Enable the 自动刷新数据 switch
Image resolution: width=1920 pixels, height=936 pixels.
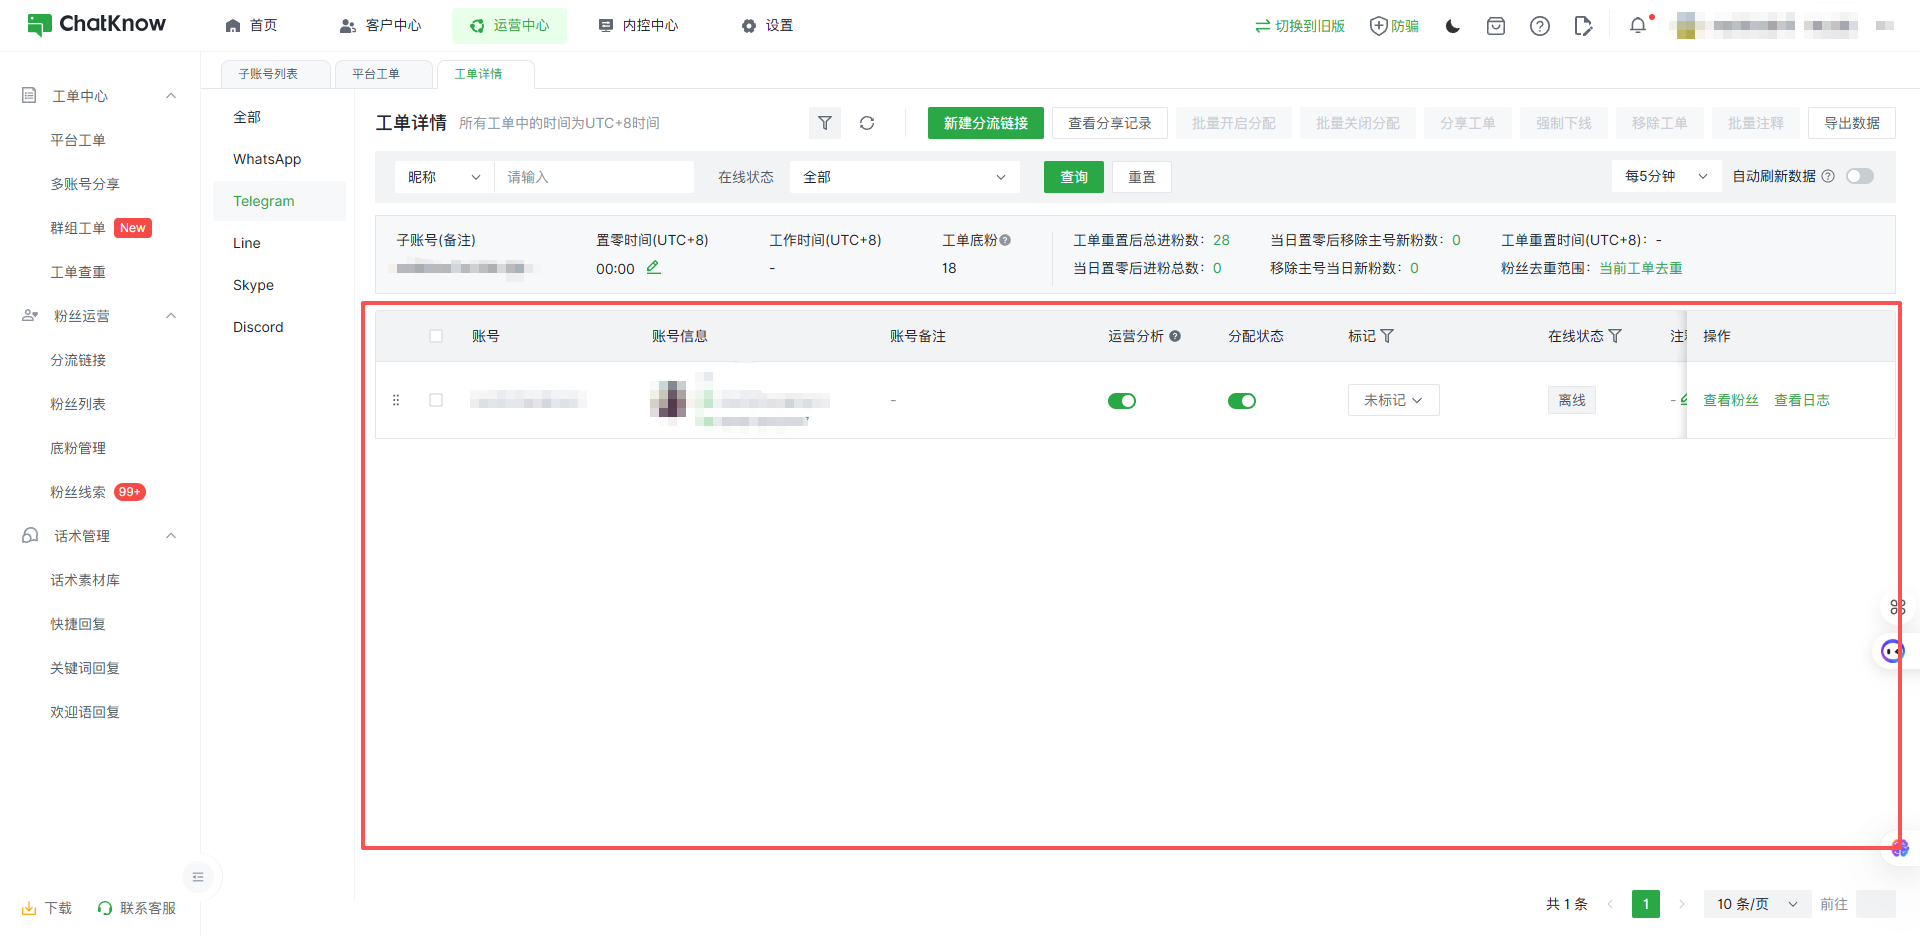(1859, 176)
